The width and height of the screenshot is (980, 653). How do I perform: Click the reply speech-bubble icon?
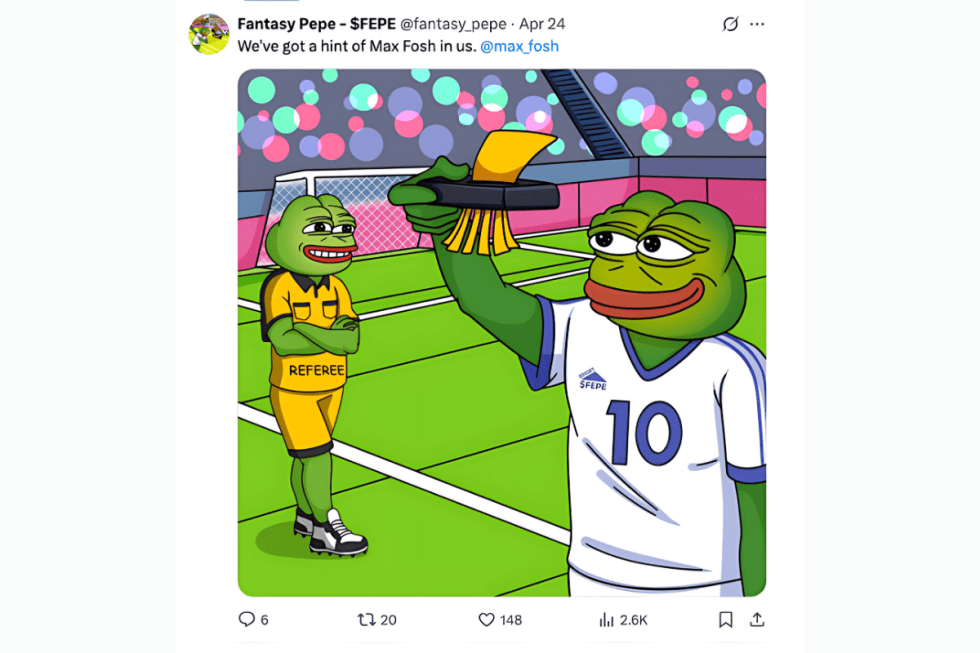pyautogui.click(x=246, y=620)
